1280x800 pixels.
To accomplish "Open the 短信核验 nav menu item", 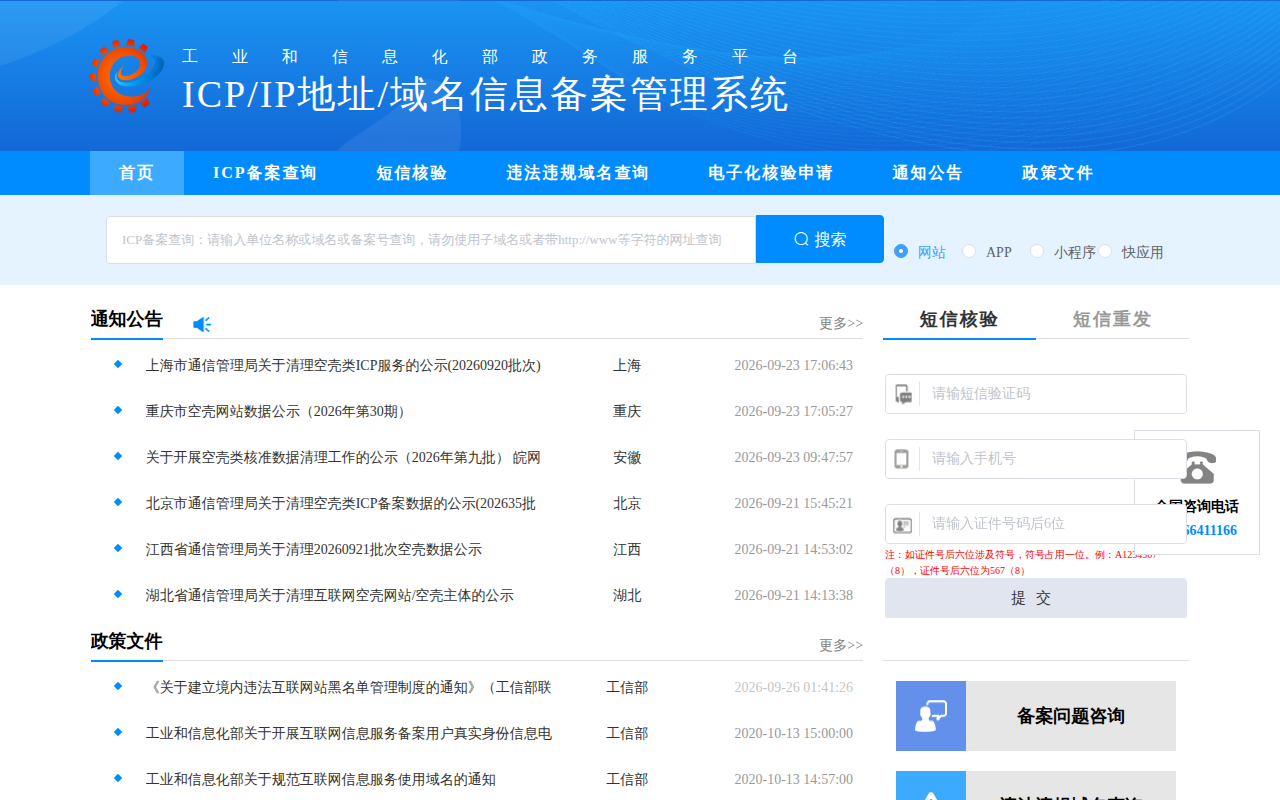I will tap(412, 173).
